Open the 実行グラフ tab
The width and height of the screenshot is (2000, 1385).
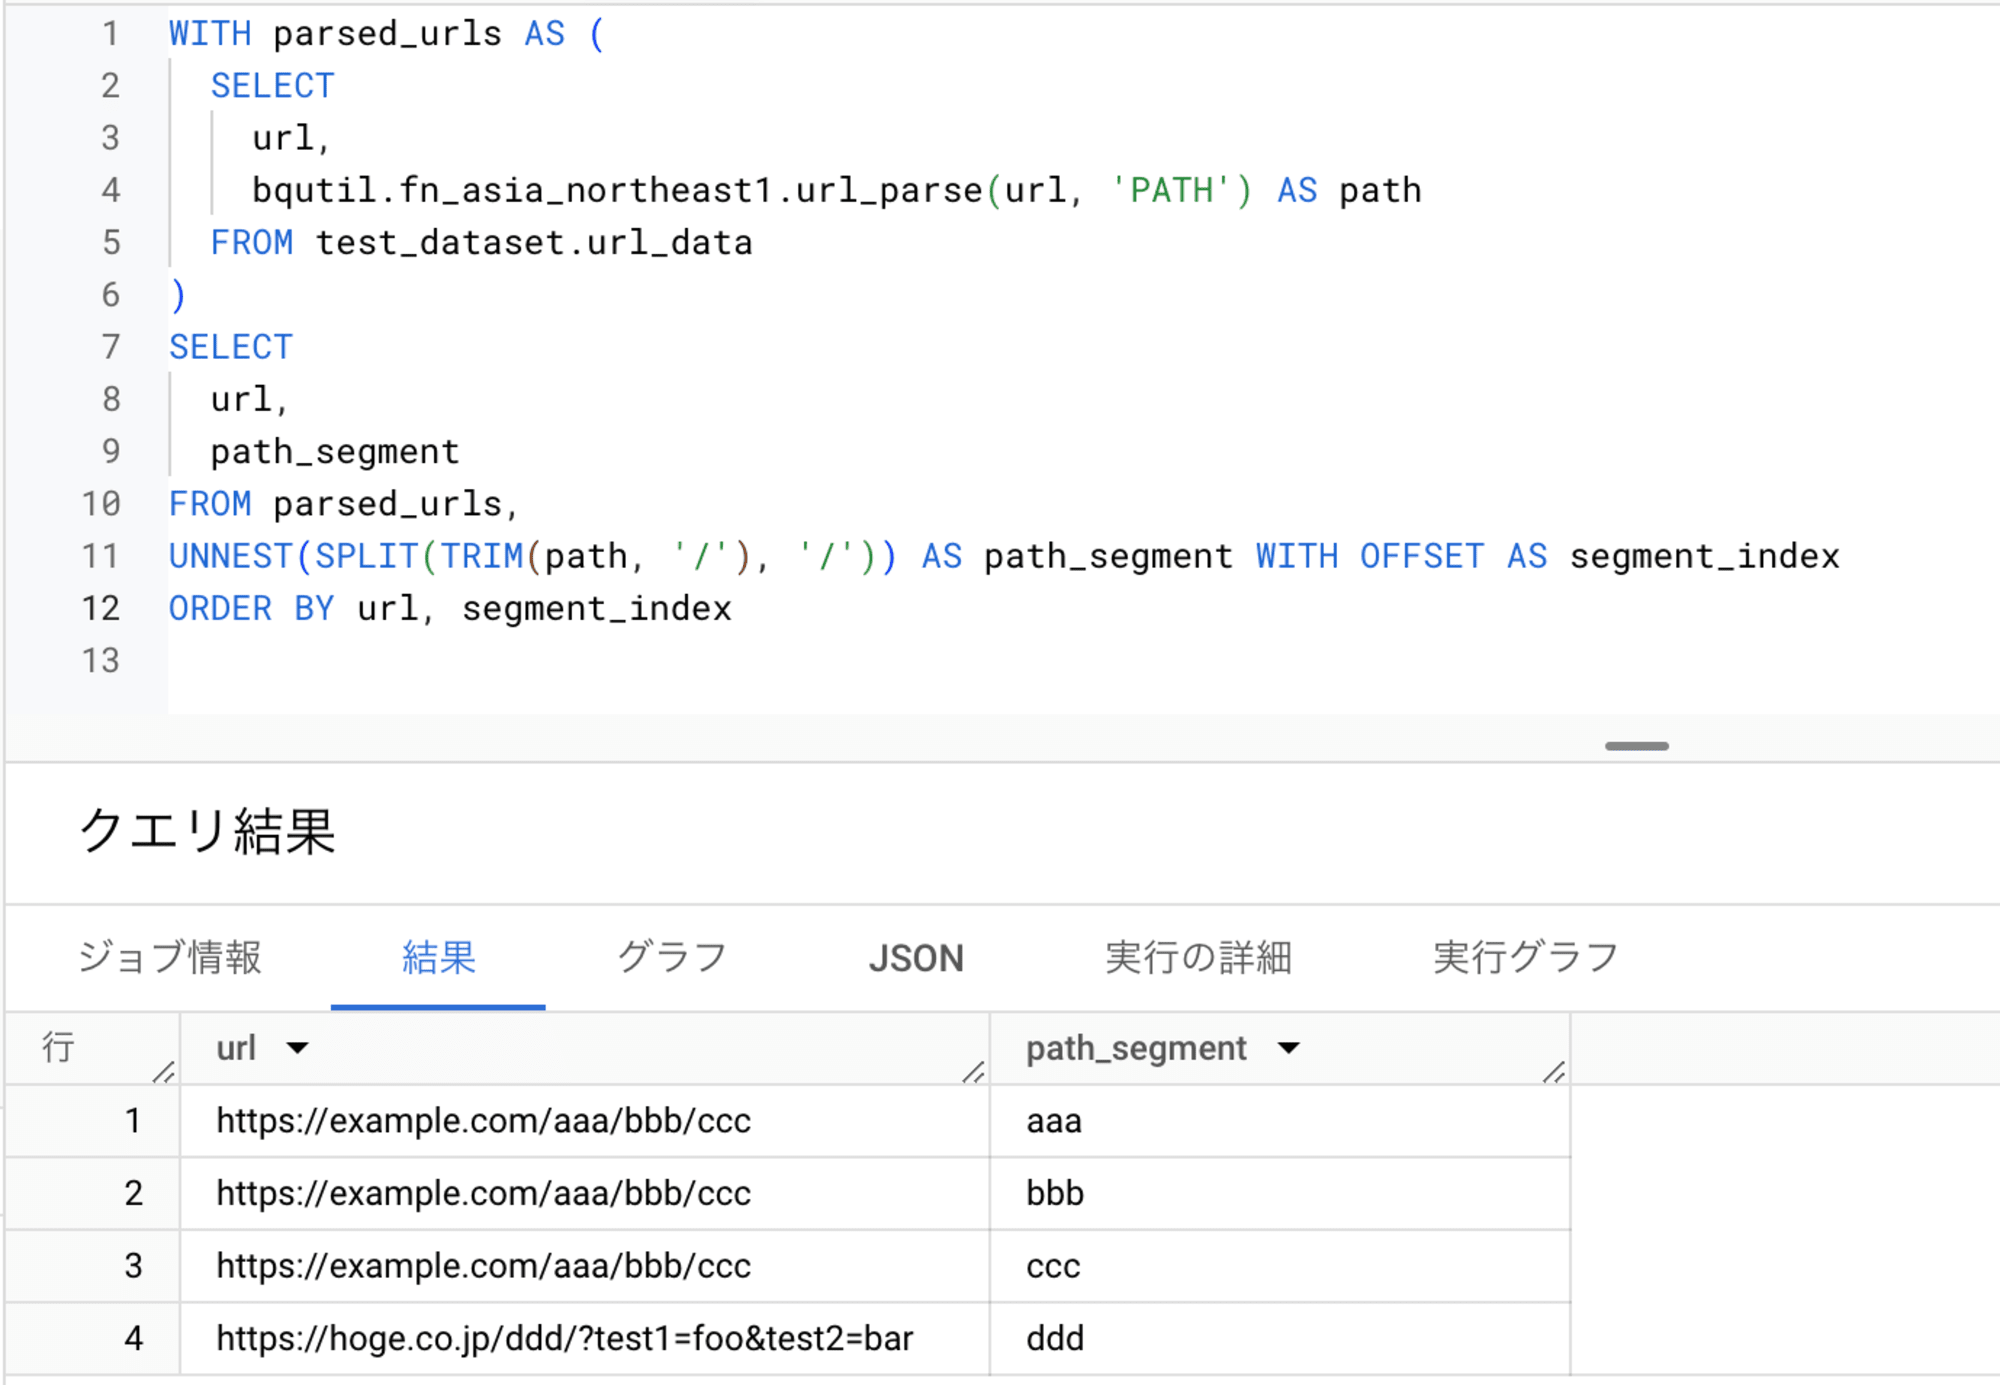[x=1525, y=957]
